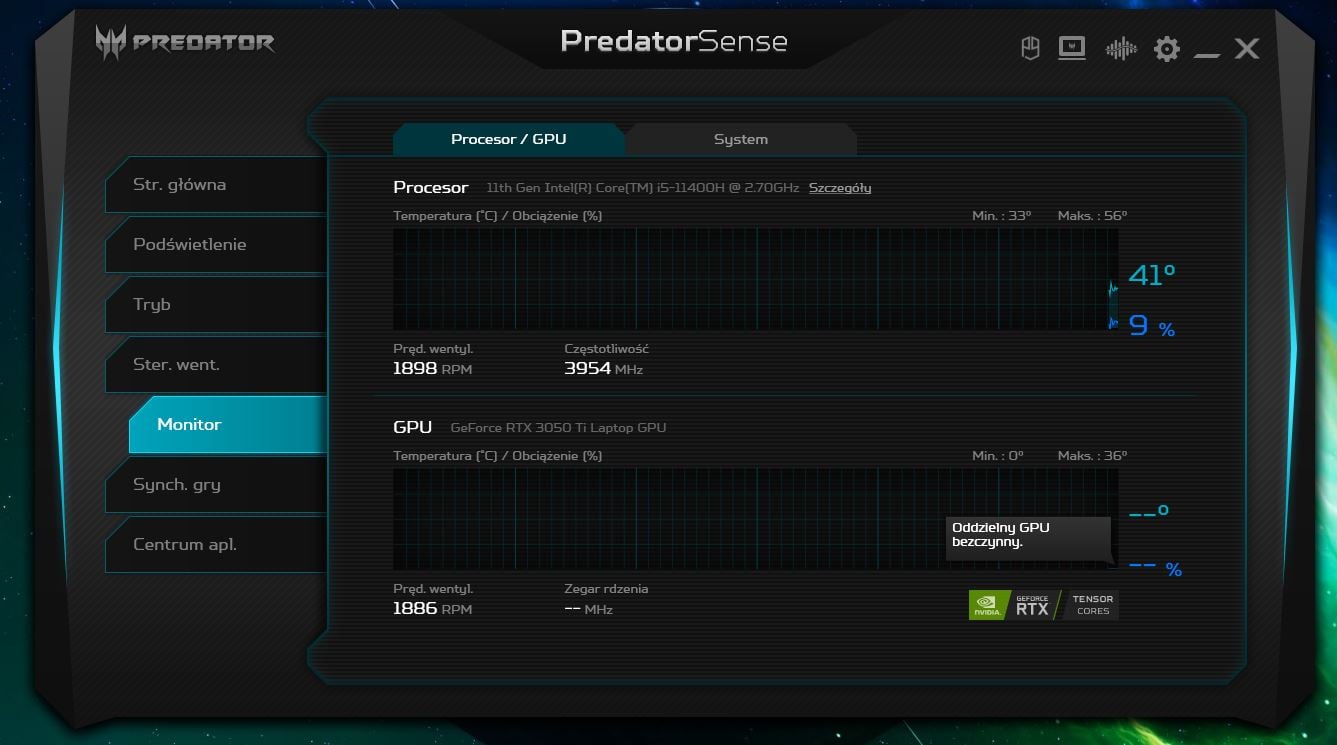Viewport: 1337px width, 745px height.
Task: Click the Procesor temperature/load graph
Action: pos(756,279)
